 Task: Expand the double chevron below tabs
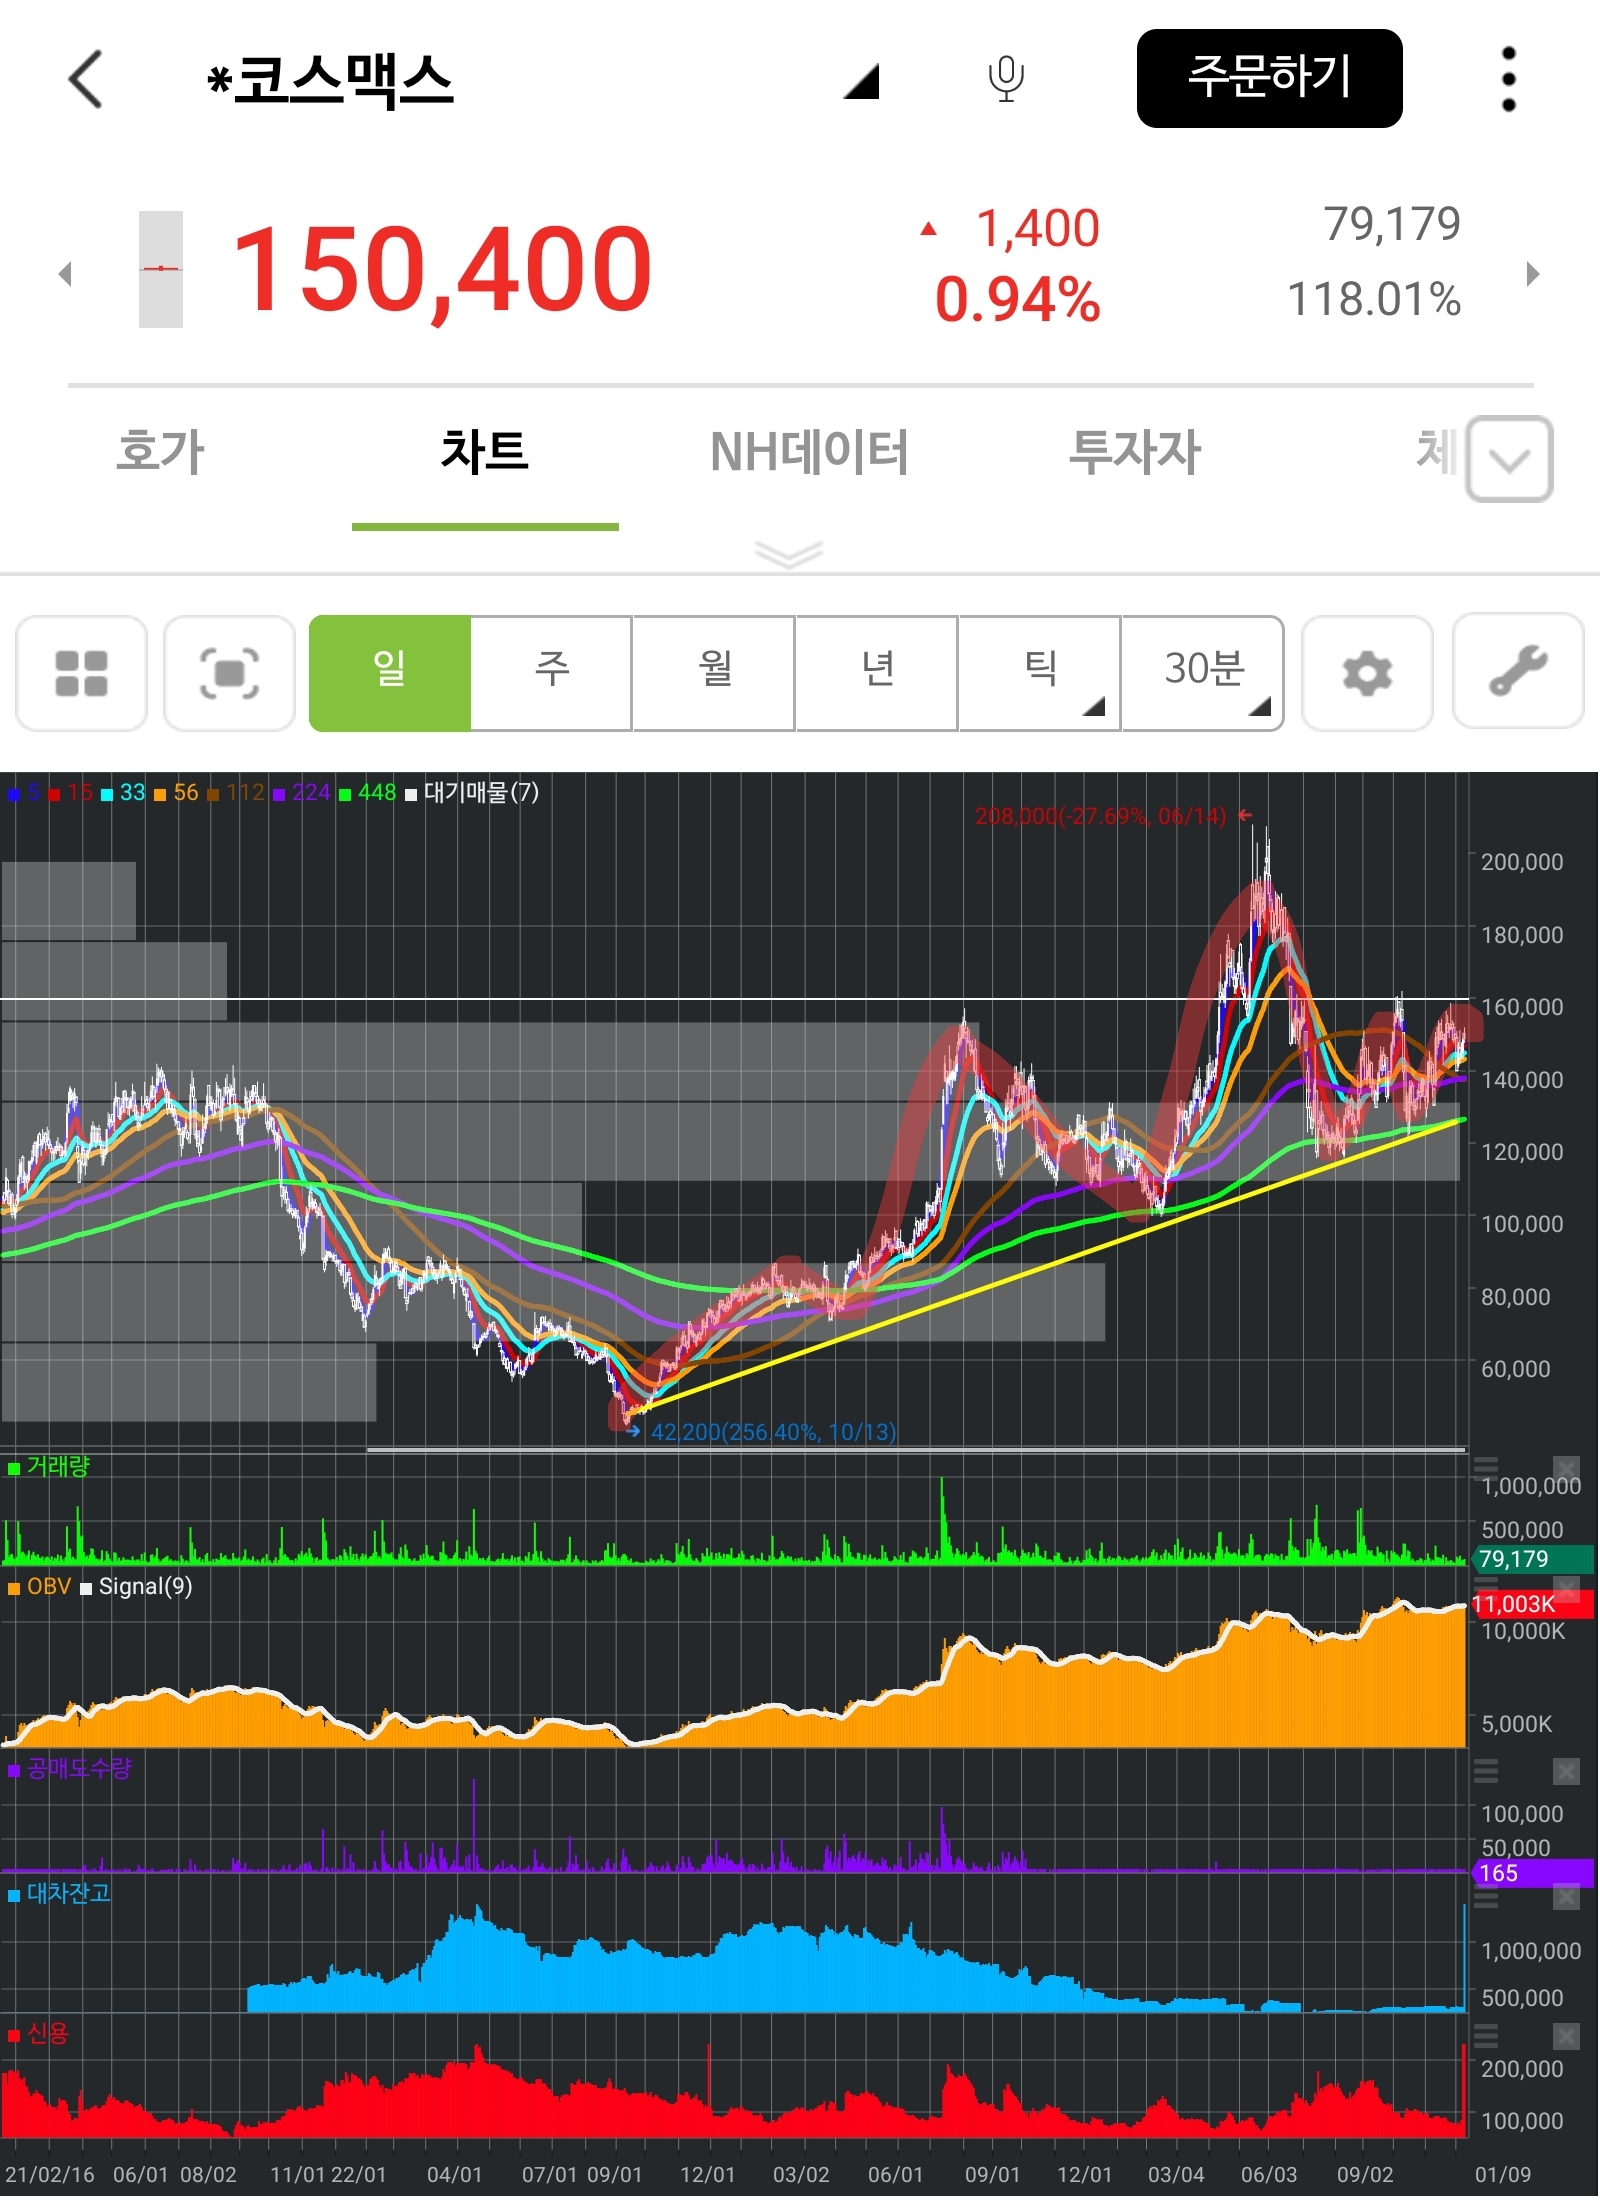[x=789, y=553]
